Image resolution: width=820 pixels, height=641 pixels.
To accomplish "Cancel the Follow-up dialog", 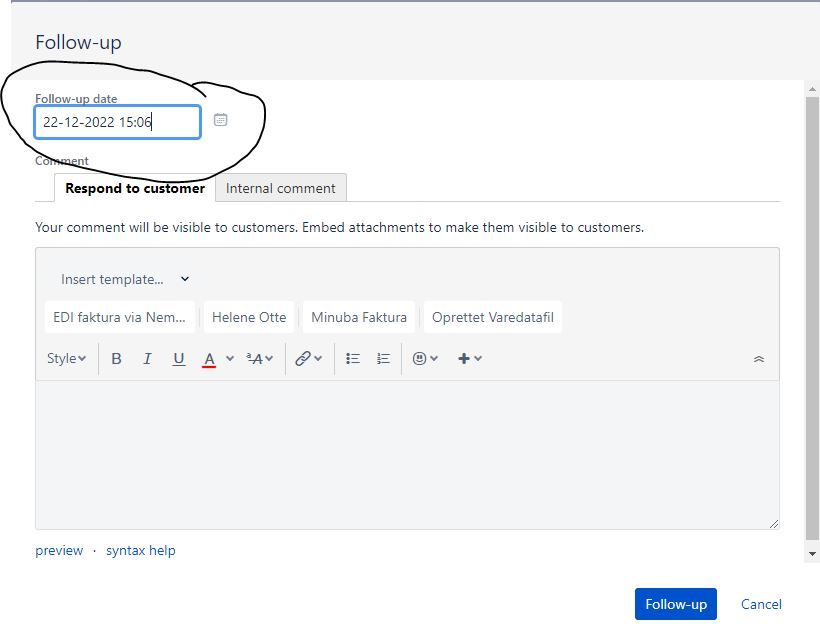I will 761,604.
